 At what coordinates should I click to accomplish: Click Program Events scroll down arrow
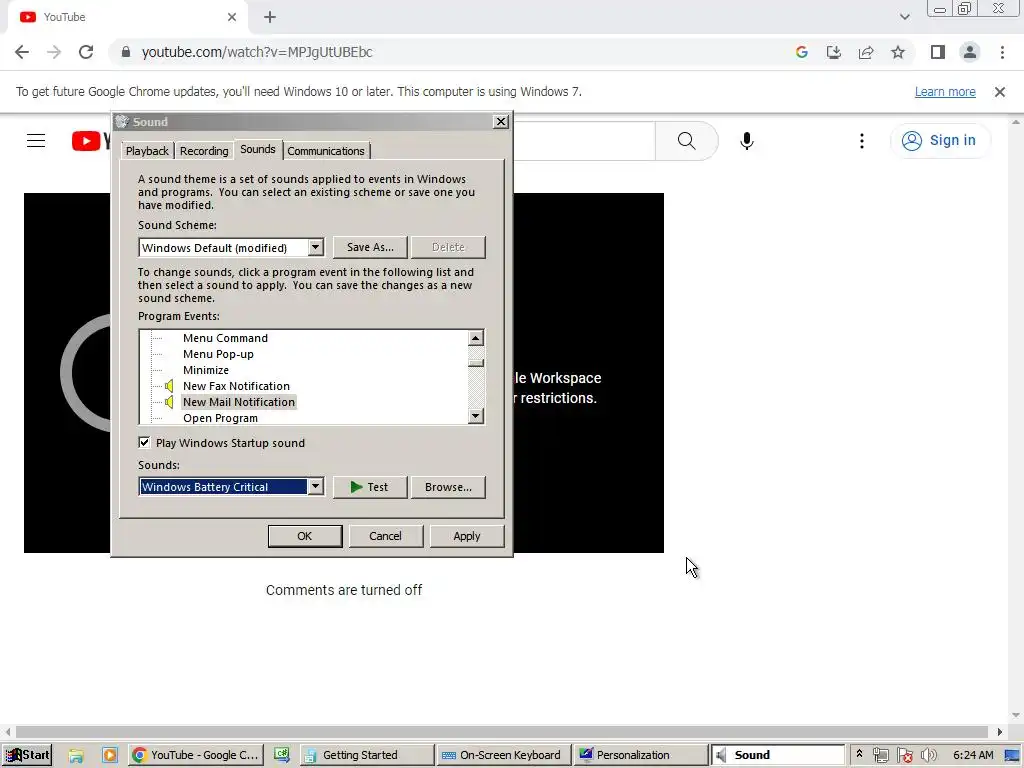(x=475, y=416)
